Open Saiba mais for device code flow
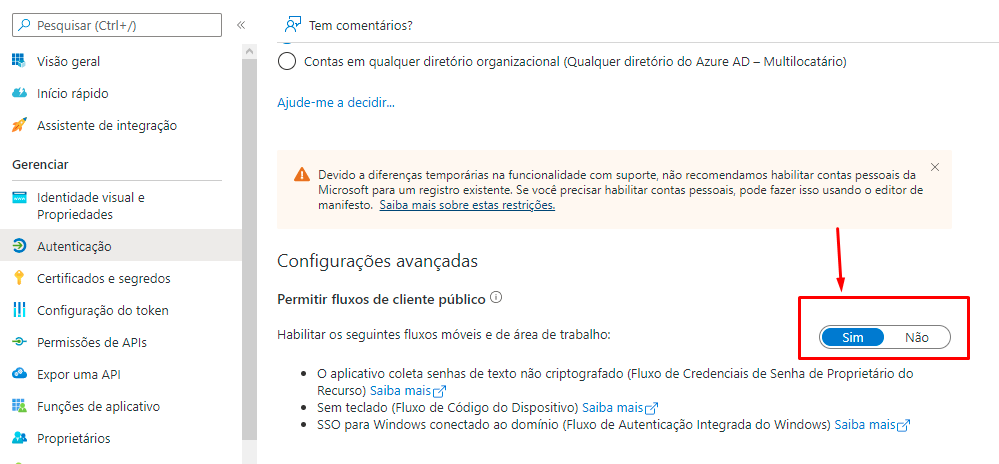 [x=613, y=407]
